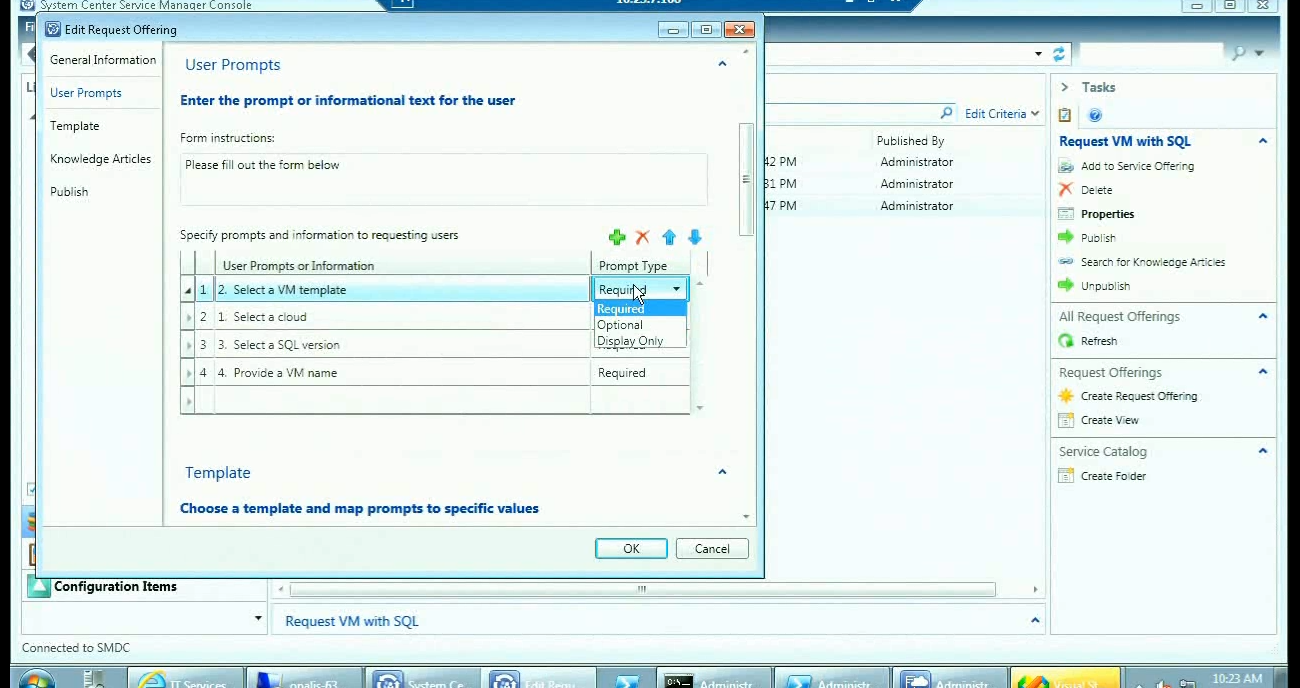The width and height of the screenshot is (1300, 688).
Task: Click the Prompt Type column header
Action: (x=640, y=265)
